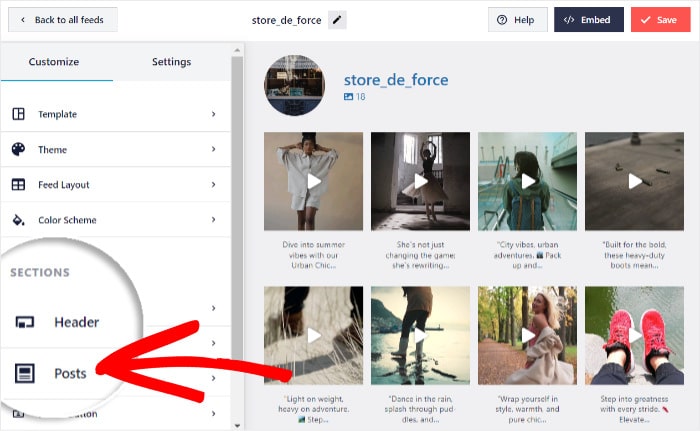Click the 'Dance in the rain' caption
Viewport: 700px width, 431px height.
click(x=420, y=409)
